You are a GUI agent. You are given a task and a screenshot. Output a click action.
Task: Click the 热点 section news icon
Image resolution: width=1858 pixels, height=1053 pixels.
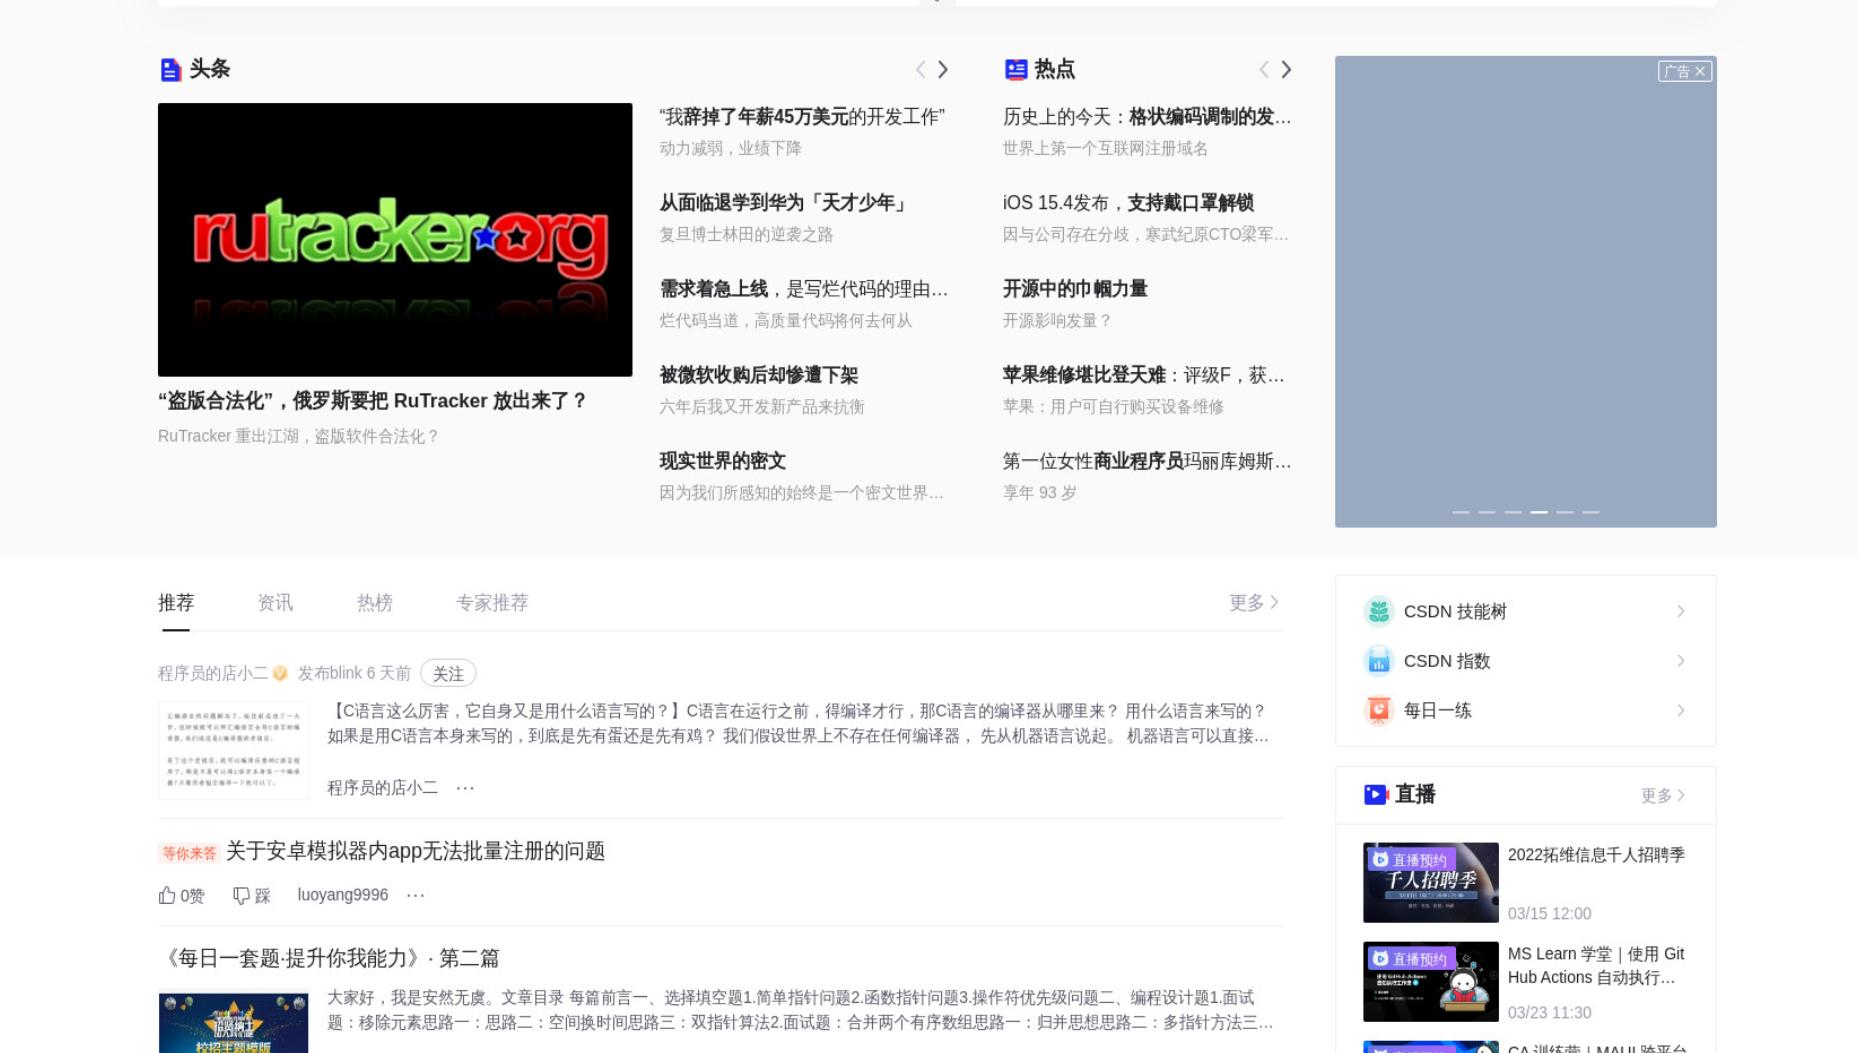(x=1016, y=69)
